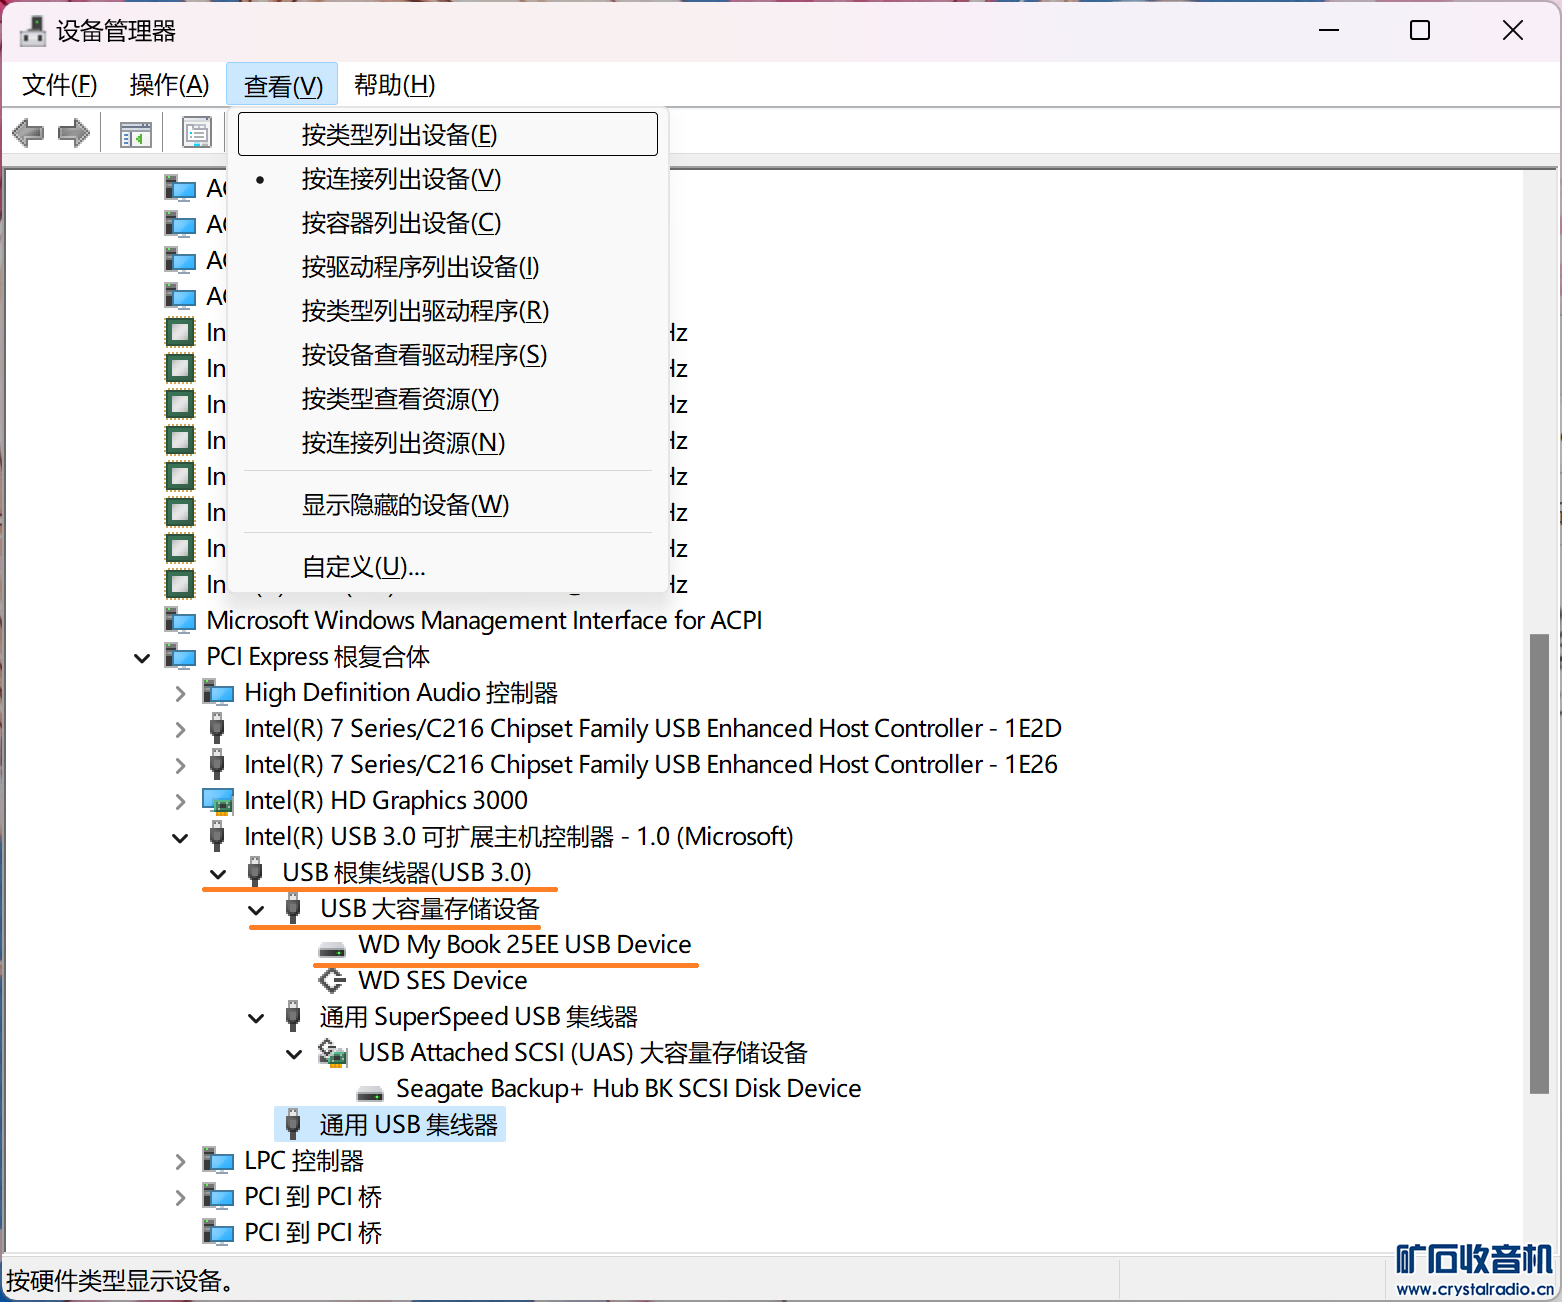This screenshot has height=1302, width=1562.
Task: Select the "通用 USB 集线器" row label
Action: [x=409, y=1124]
